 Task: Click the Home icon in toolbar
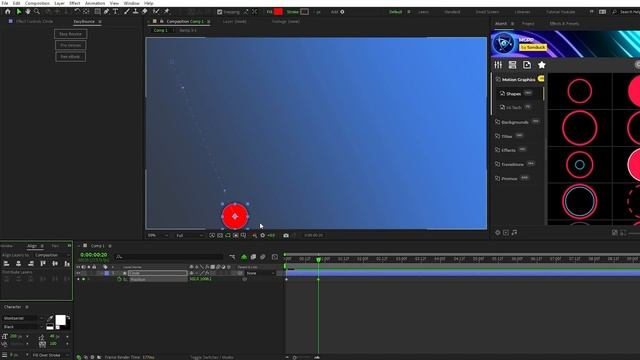click(7, 12)
